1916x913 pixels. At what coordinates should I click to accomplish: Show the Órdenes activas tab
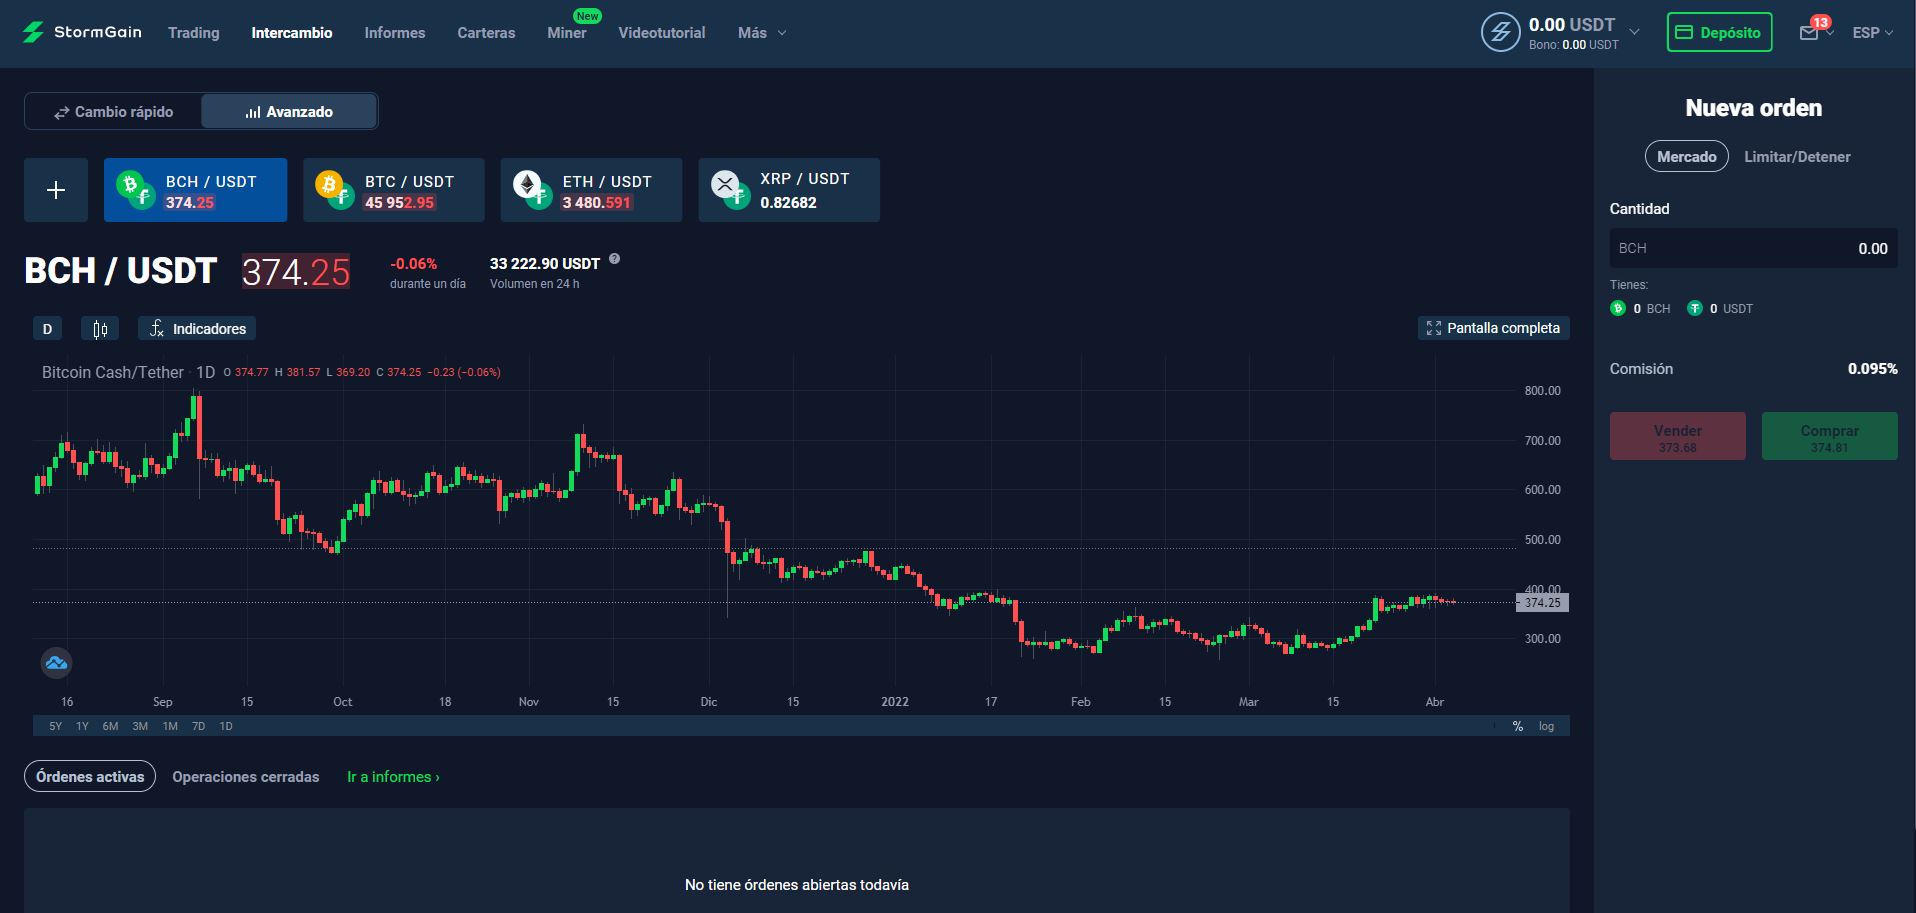90,777
